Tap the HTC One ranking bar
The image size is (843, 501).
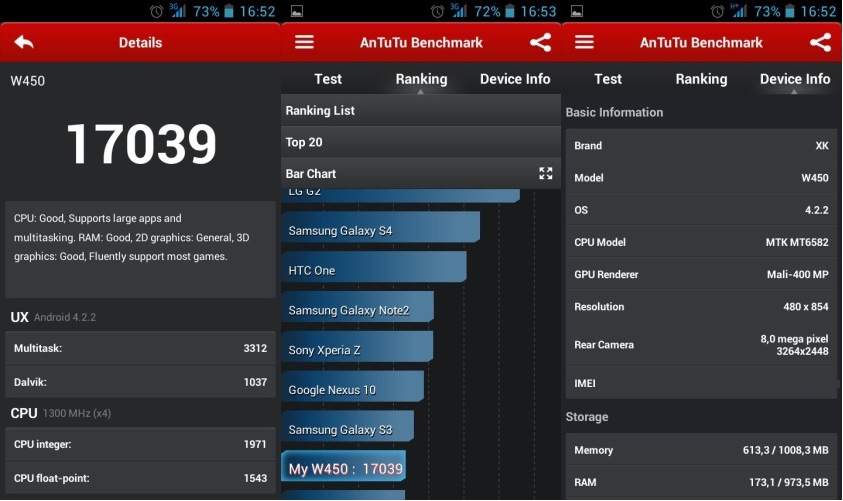[373, 270]
